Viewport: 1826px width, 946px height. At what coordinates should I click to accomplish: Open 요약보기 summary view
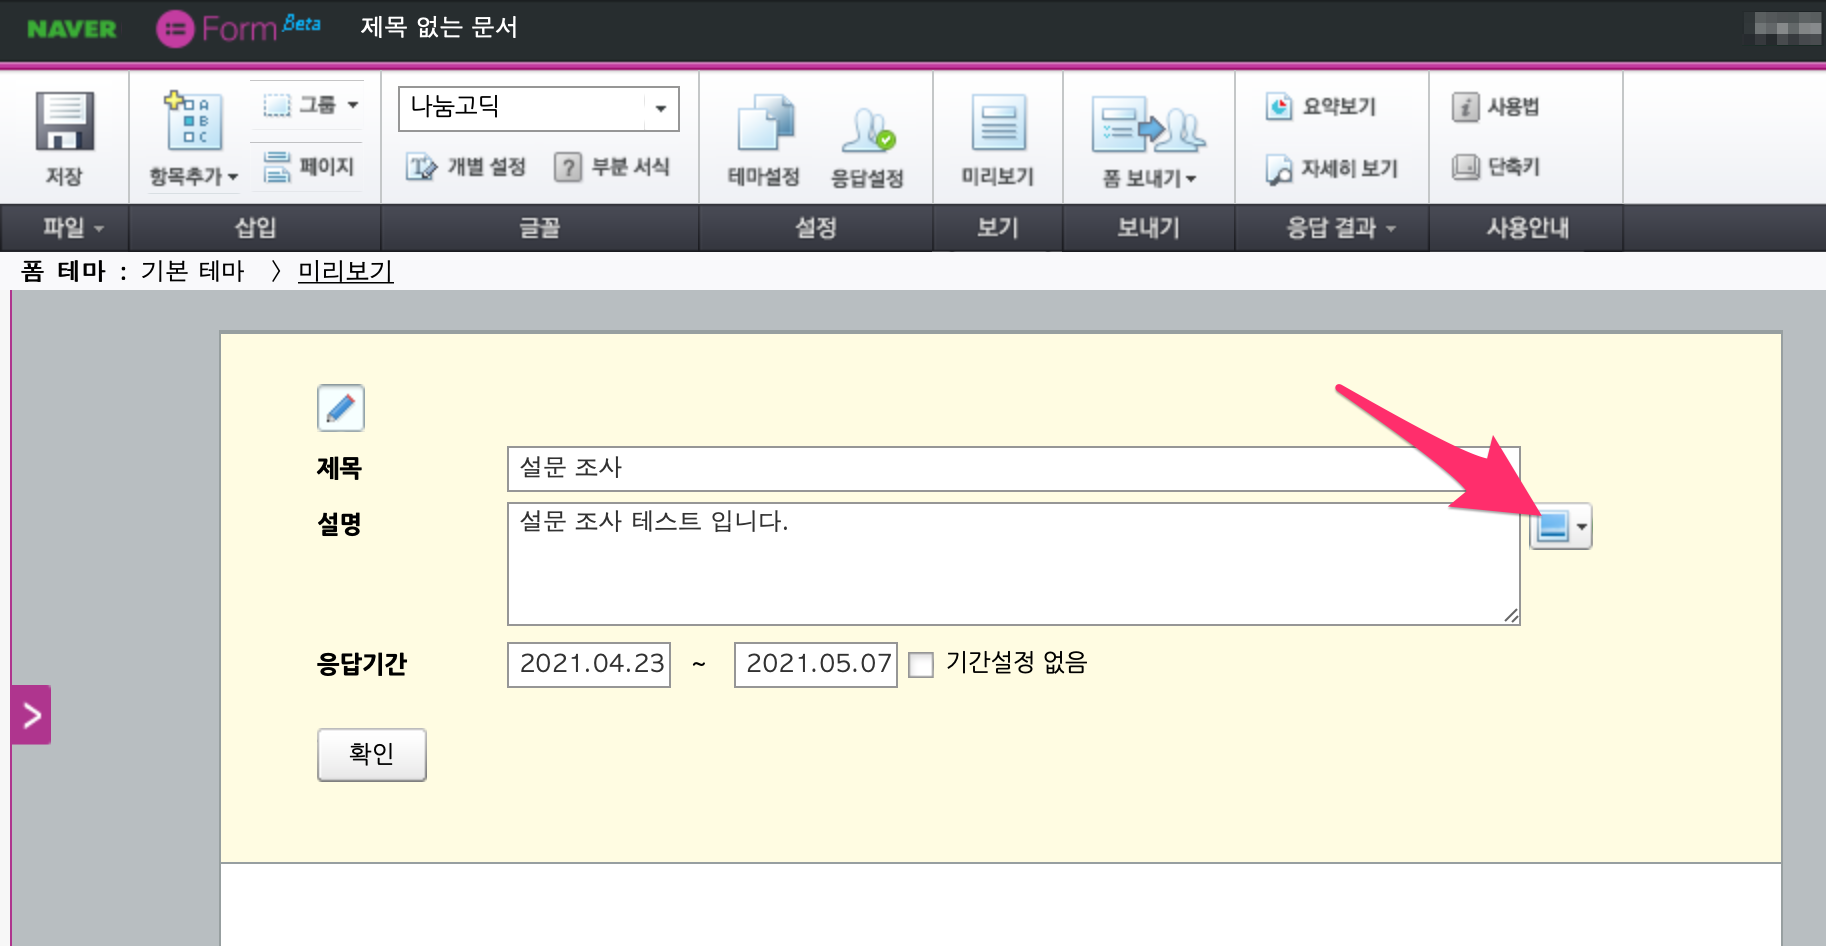click(x=1321, y=106)
